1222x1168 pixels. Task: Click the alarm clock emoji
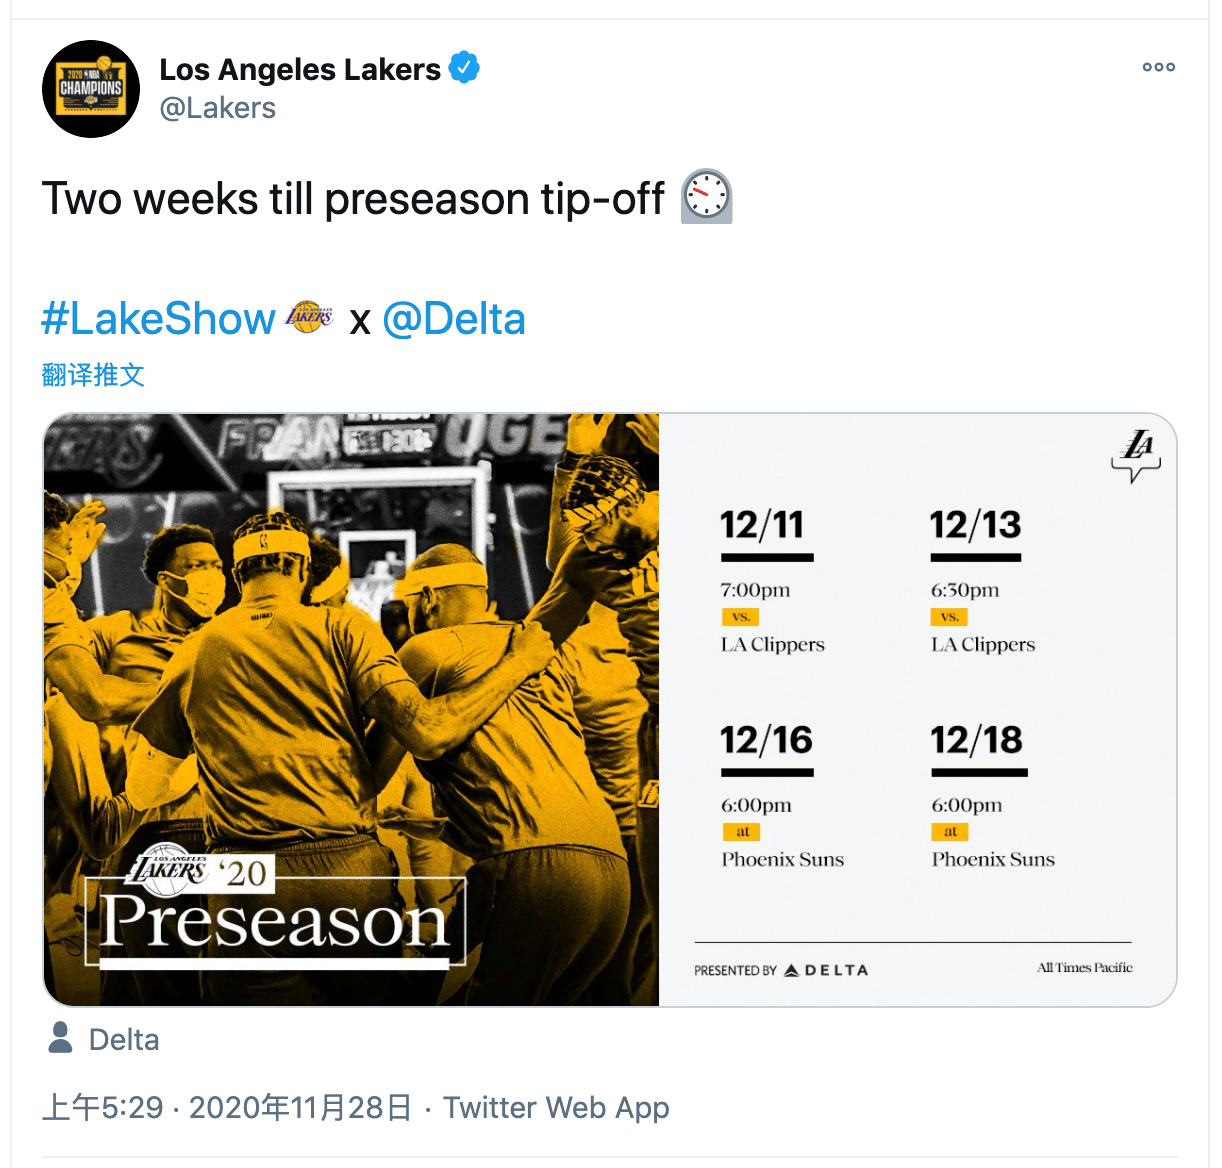point(707,196)
